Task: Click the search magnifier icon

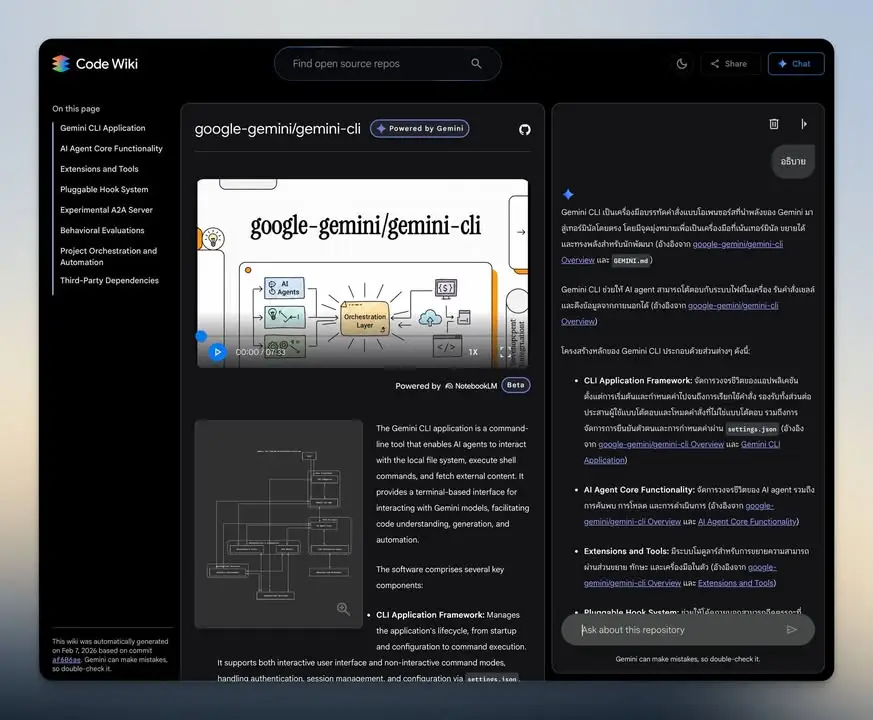Action: [x=476, y=63]
